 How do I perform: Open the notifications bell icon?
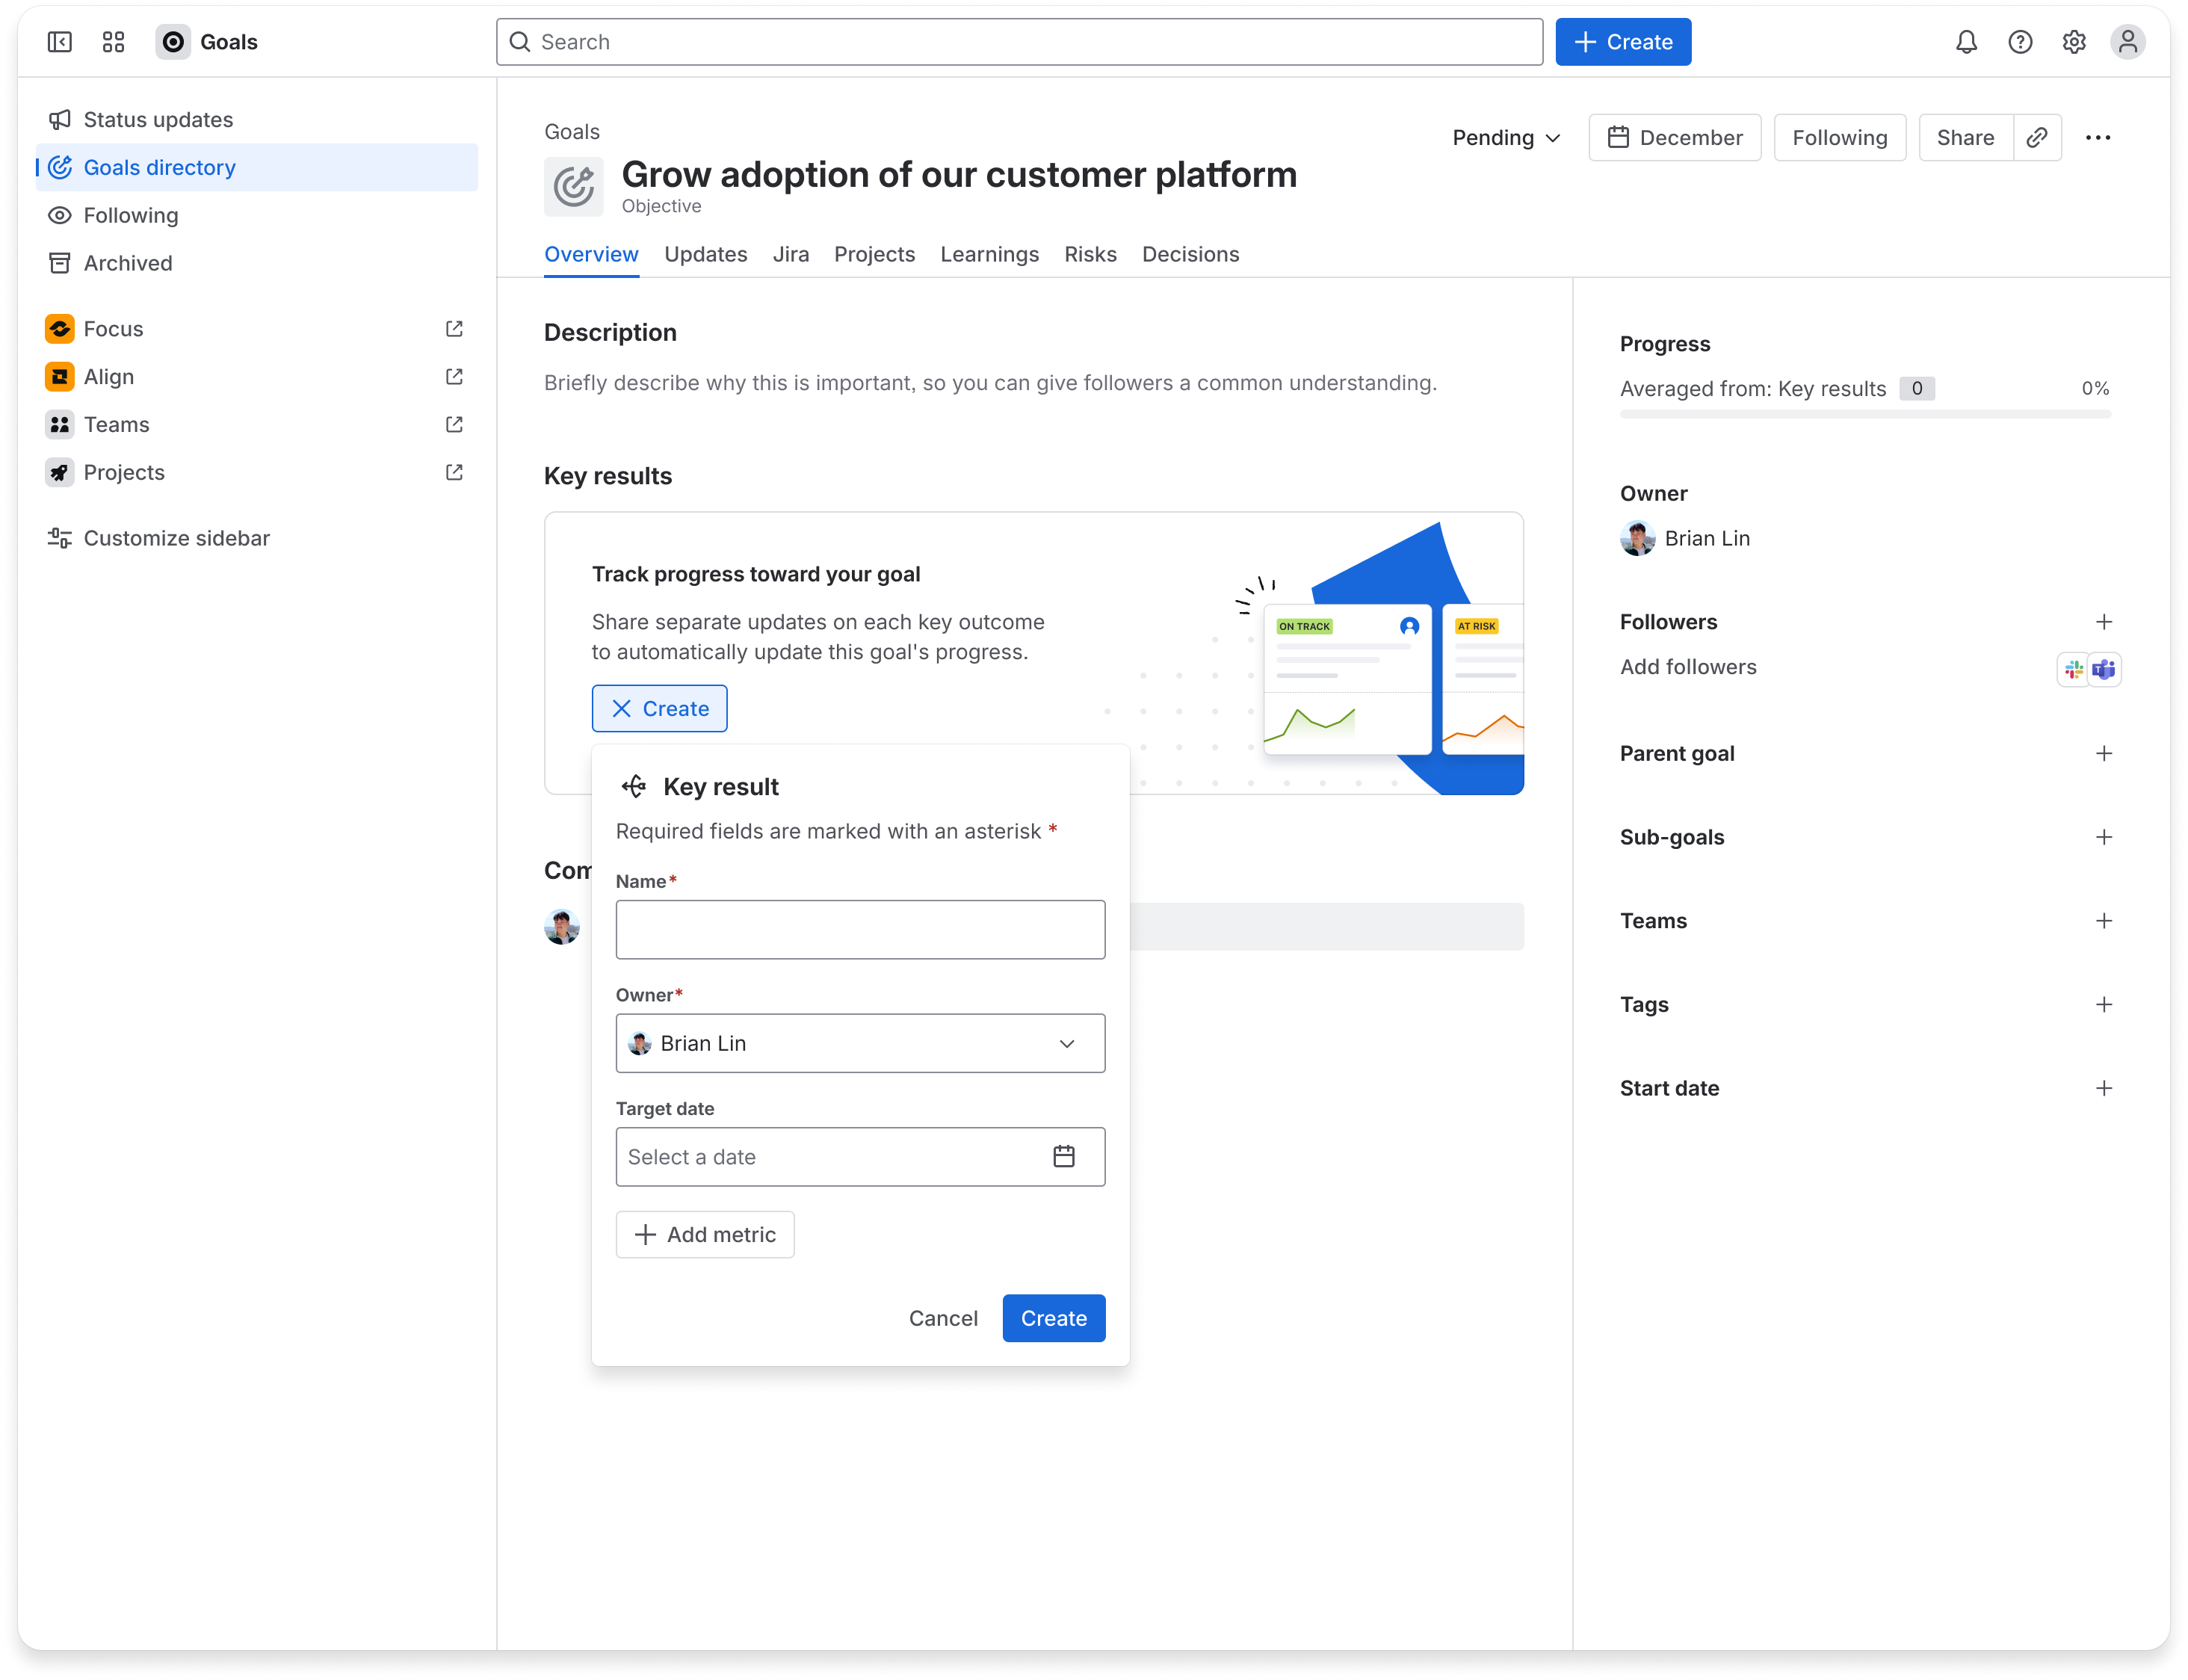click(x=1965, y=41)
